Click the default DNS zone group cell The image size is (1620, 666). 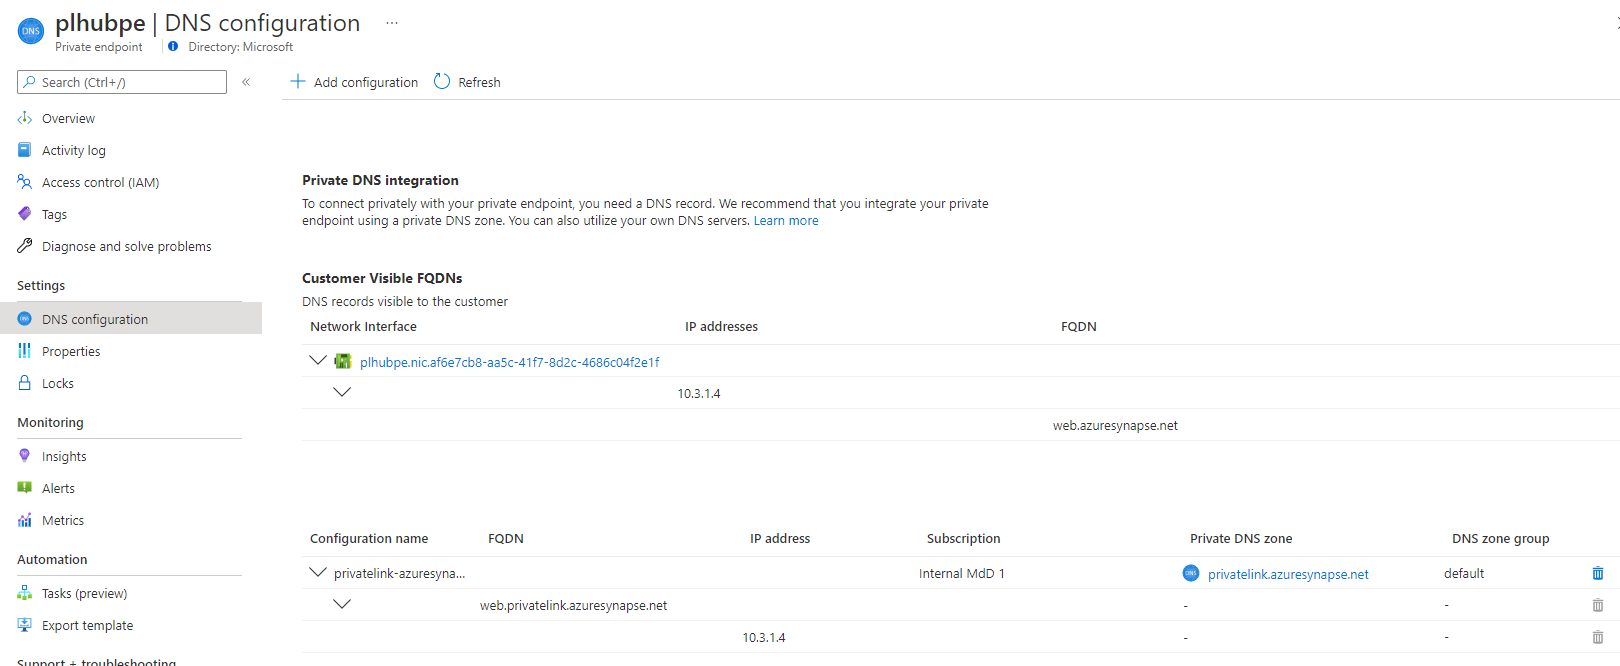pyautogui.click(x=1464, y=573)
